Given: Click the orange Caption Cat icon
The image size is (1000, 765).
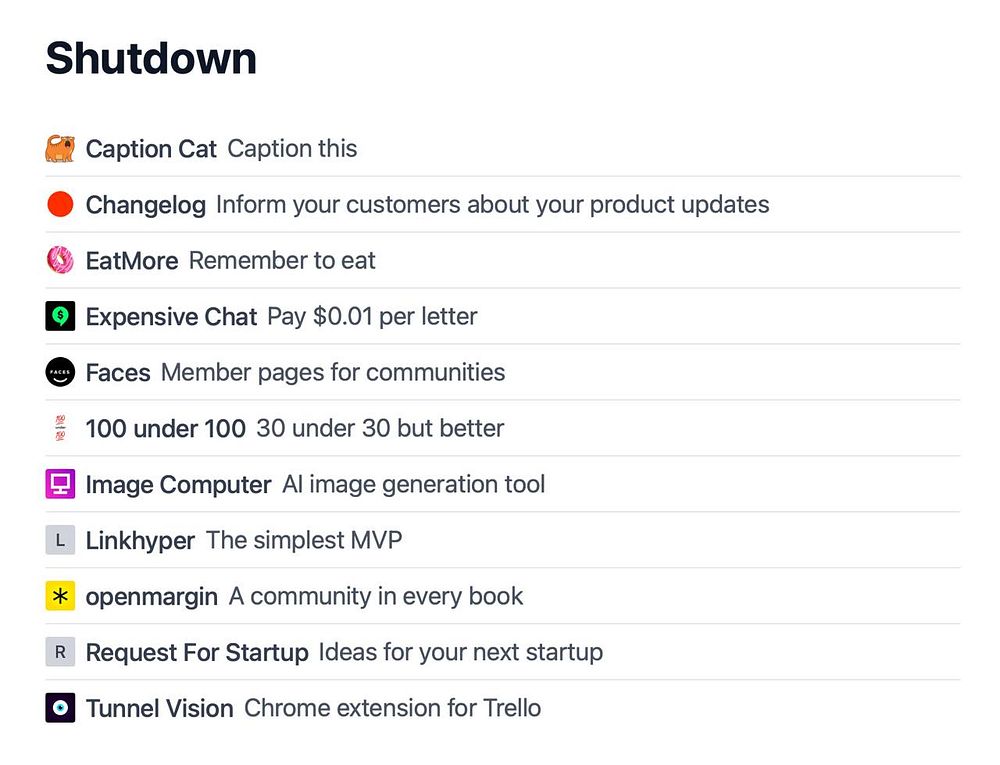Looking at the screenshot, I should [60, 149].
